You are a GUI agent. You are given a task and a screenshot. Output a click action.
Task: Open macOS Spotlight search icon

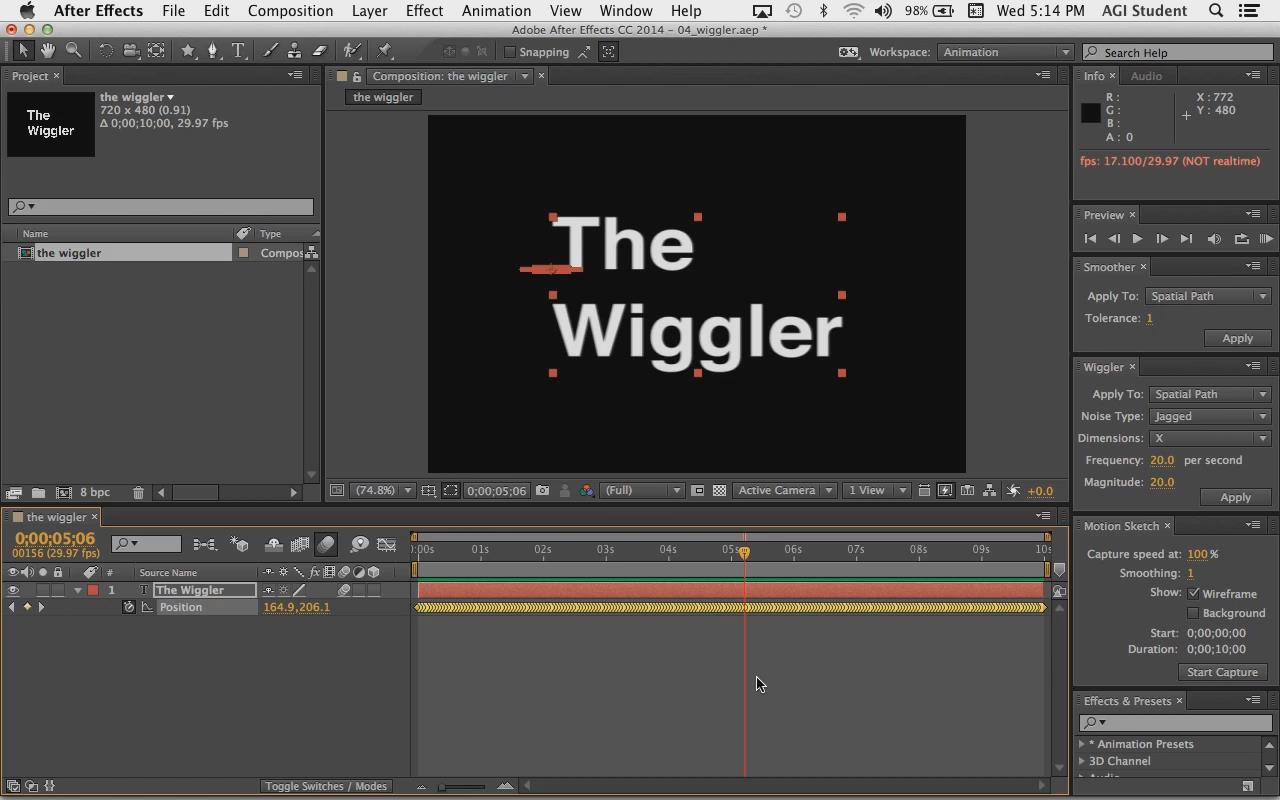coord(1216,11)
